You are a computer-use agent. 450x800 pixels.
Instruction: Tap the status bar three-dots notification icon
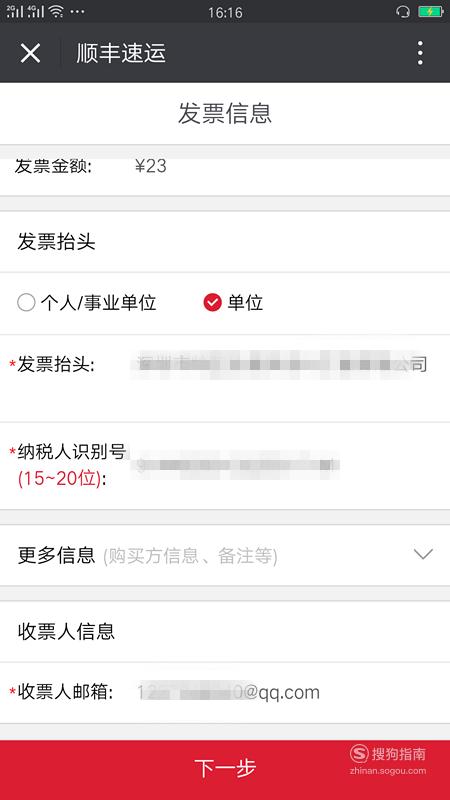77,11
